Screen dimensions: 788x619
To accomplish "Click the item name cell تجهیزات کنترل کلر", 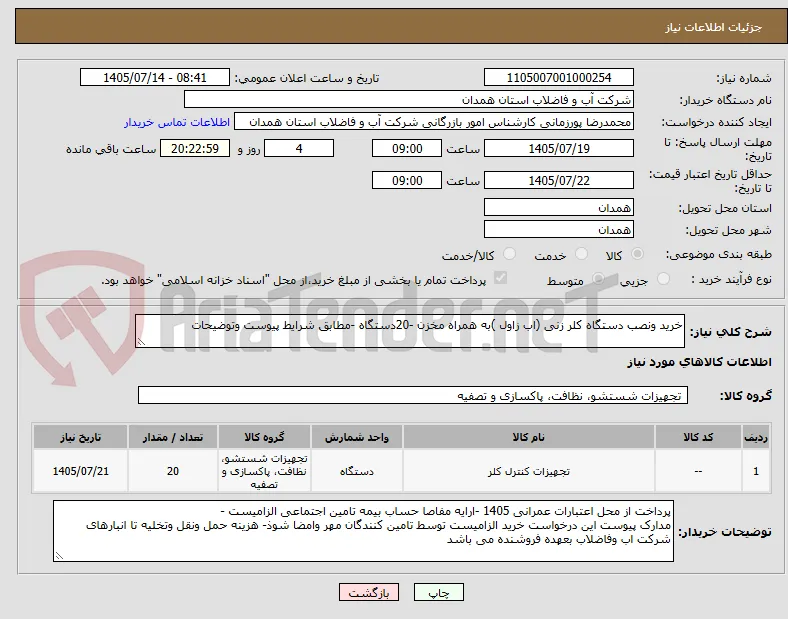I will coord(529,471).
